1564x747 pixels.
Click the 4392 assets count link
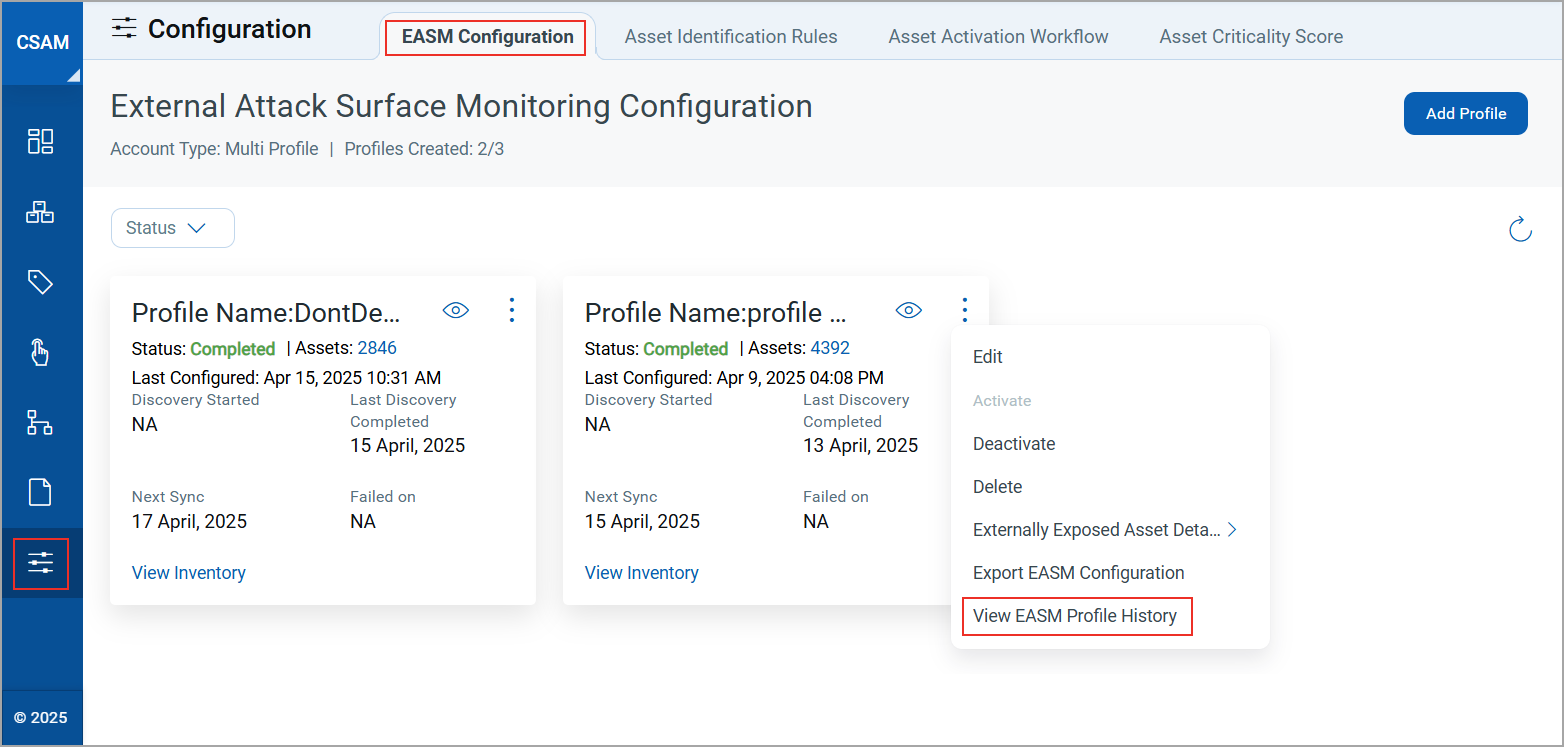point(830,348)
